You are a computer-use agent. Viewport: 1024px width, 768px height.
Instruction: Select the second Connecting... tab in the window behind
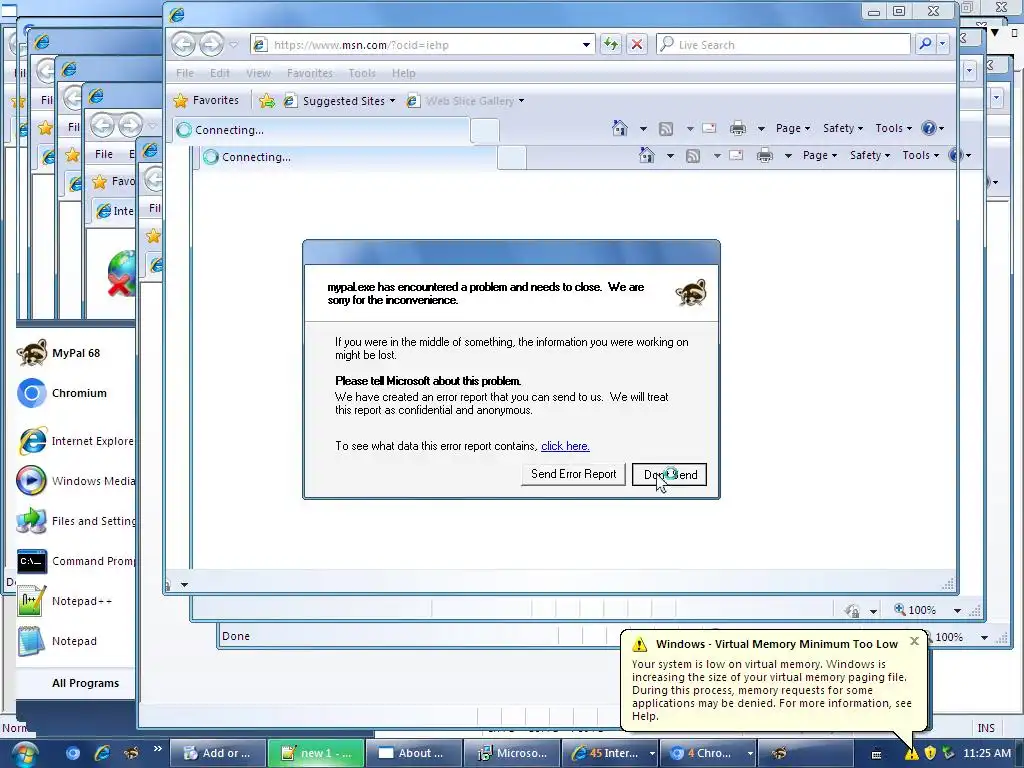point(348,157)
